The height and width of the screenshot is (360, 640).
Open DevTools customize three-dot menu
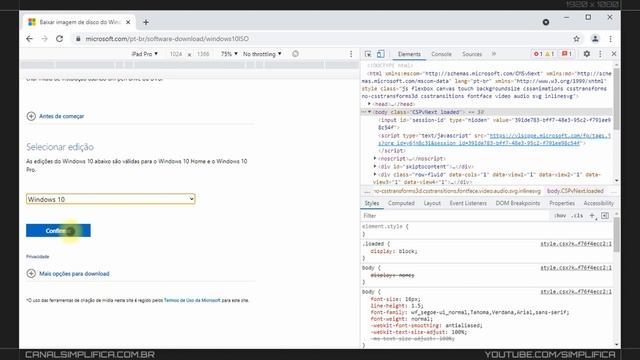click(600, 54)
